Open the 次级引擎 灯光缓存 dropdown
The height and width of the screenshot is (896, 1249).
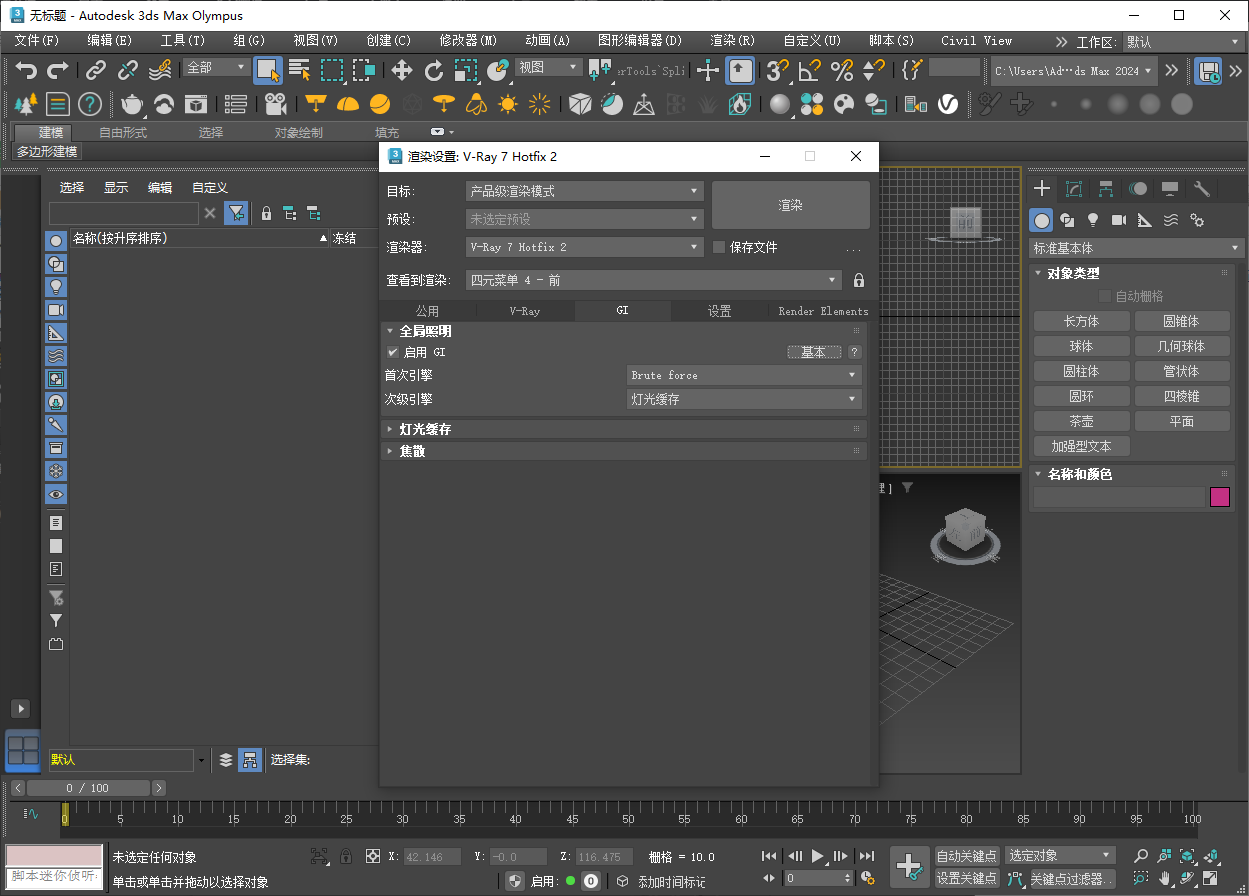tap(744, 399)
